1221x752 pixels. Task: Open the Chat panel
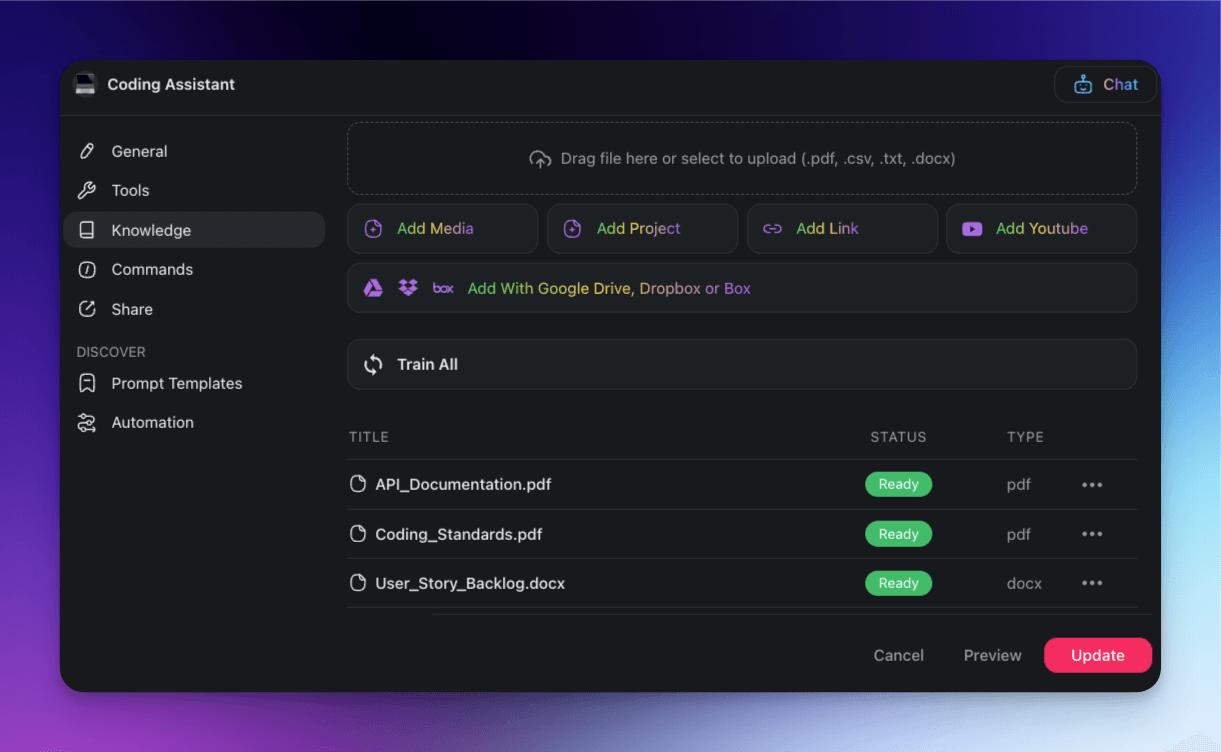coord(1105,84)
